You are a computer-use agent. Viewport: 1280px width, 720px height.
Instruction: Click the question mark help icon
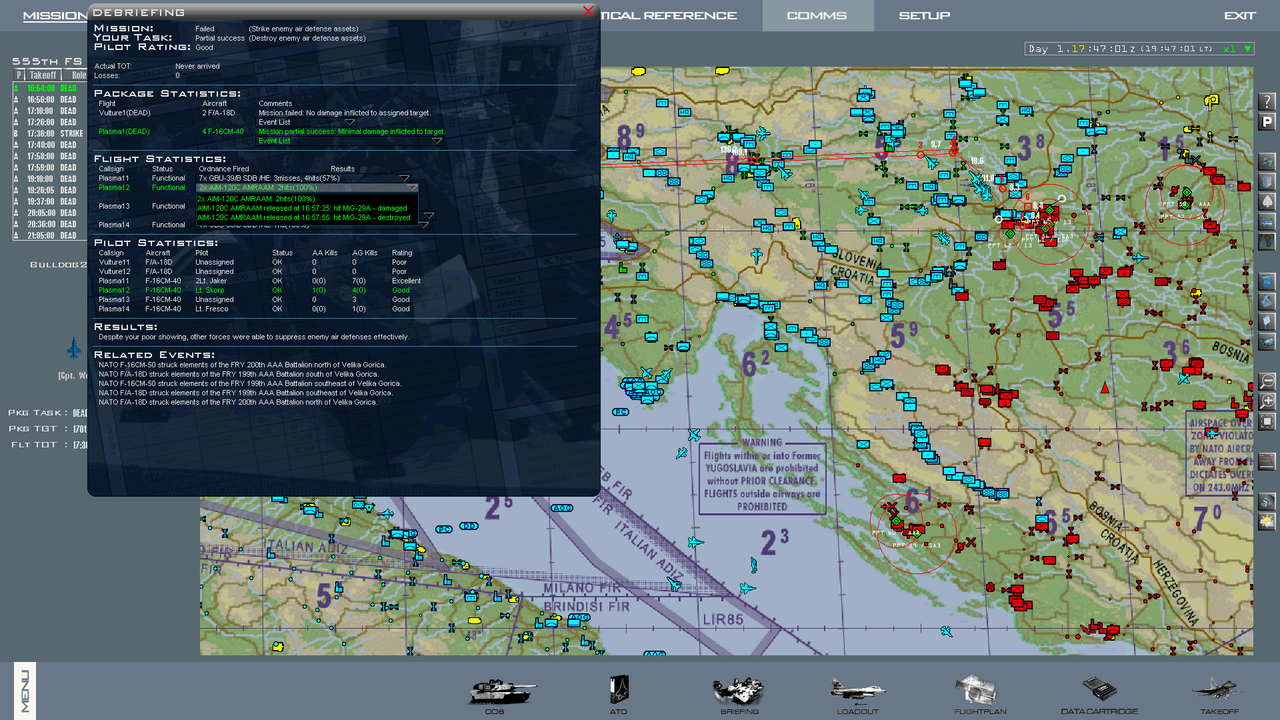tap(1267, 102)
